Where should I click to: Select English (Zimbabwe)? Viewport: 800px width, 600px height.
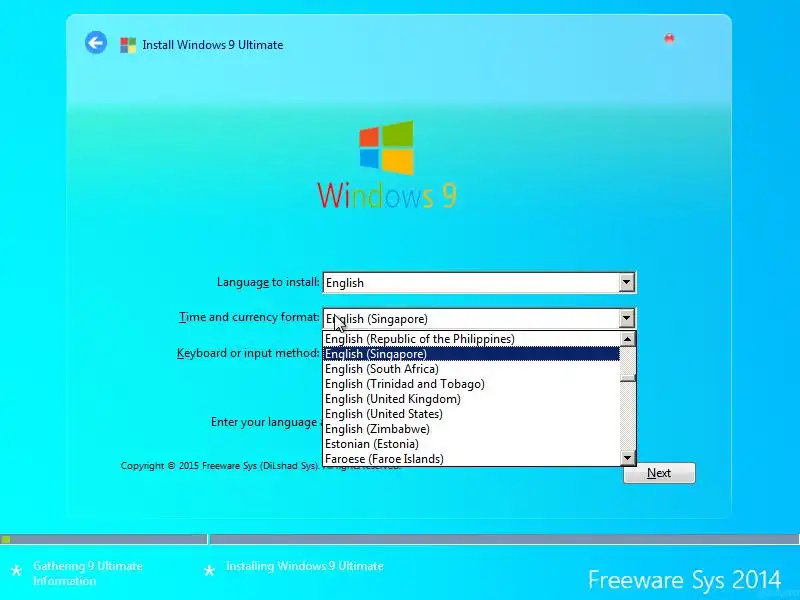[471, 429]
